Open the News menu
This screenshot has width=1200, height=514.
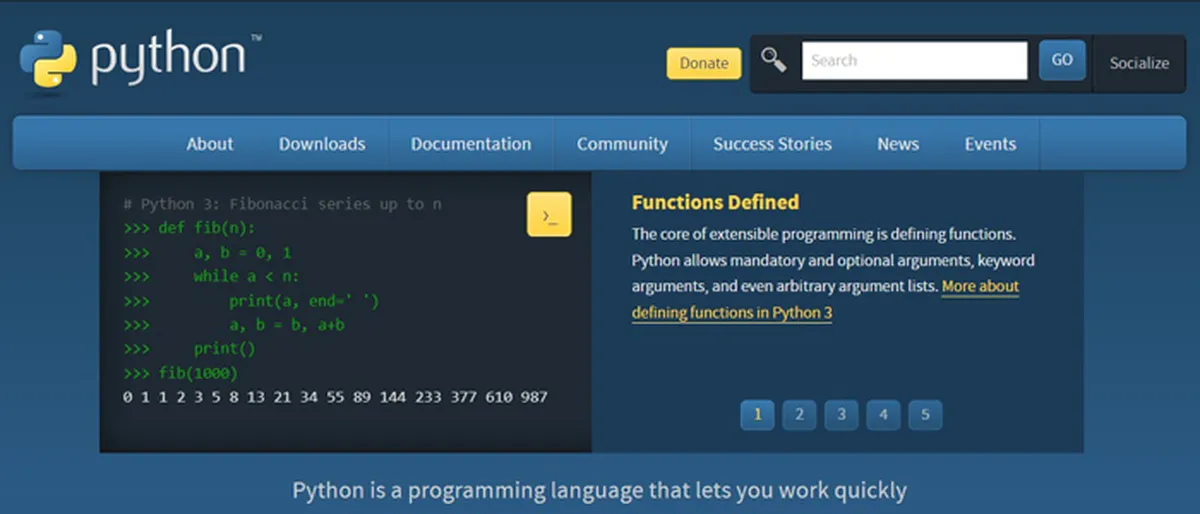[898, 144]
